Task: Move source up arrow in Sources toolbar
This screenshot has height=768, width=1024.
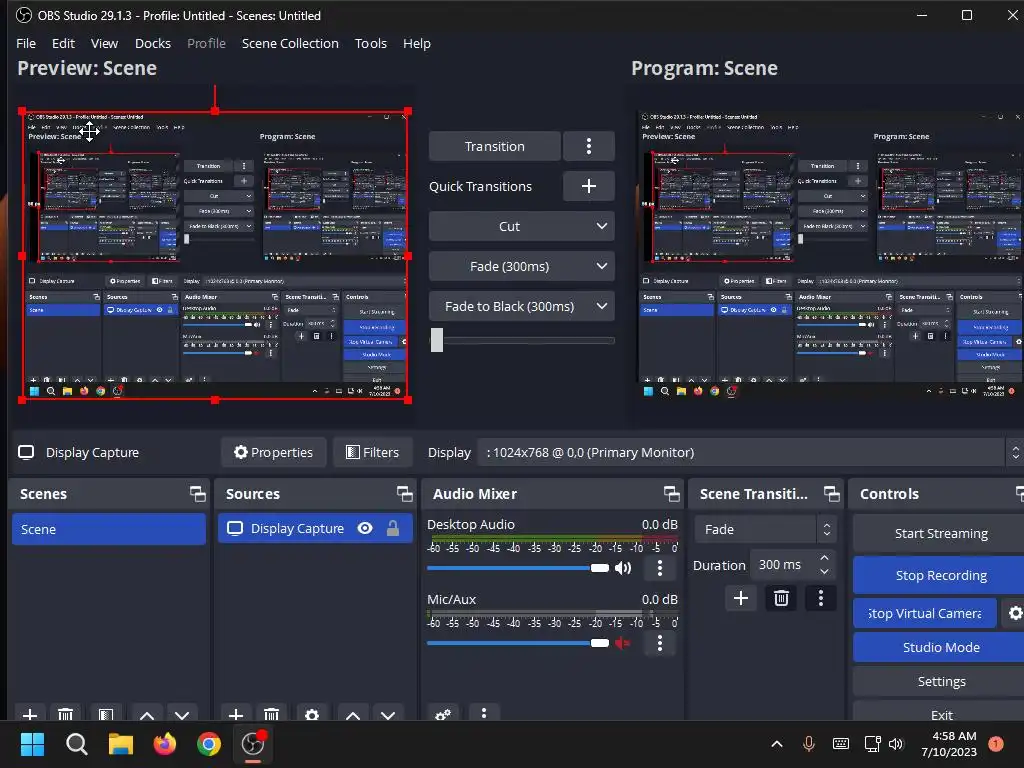Action: 353,715
